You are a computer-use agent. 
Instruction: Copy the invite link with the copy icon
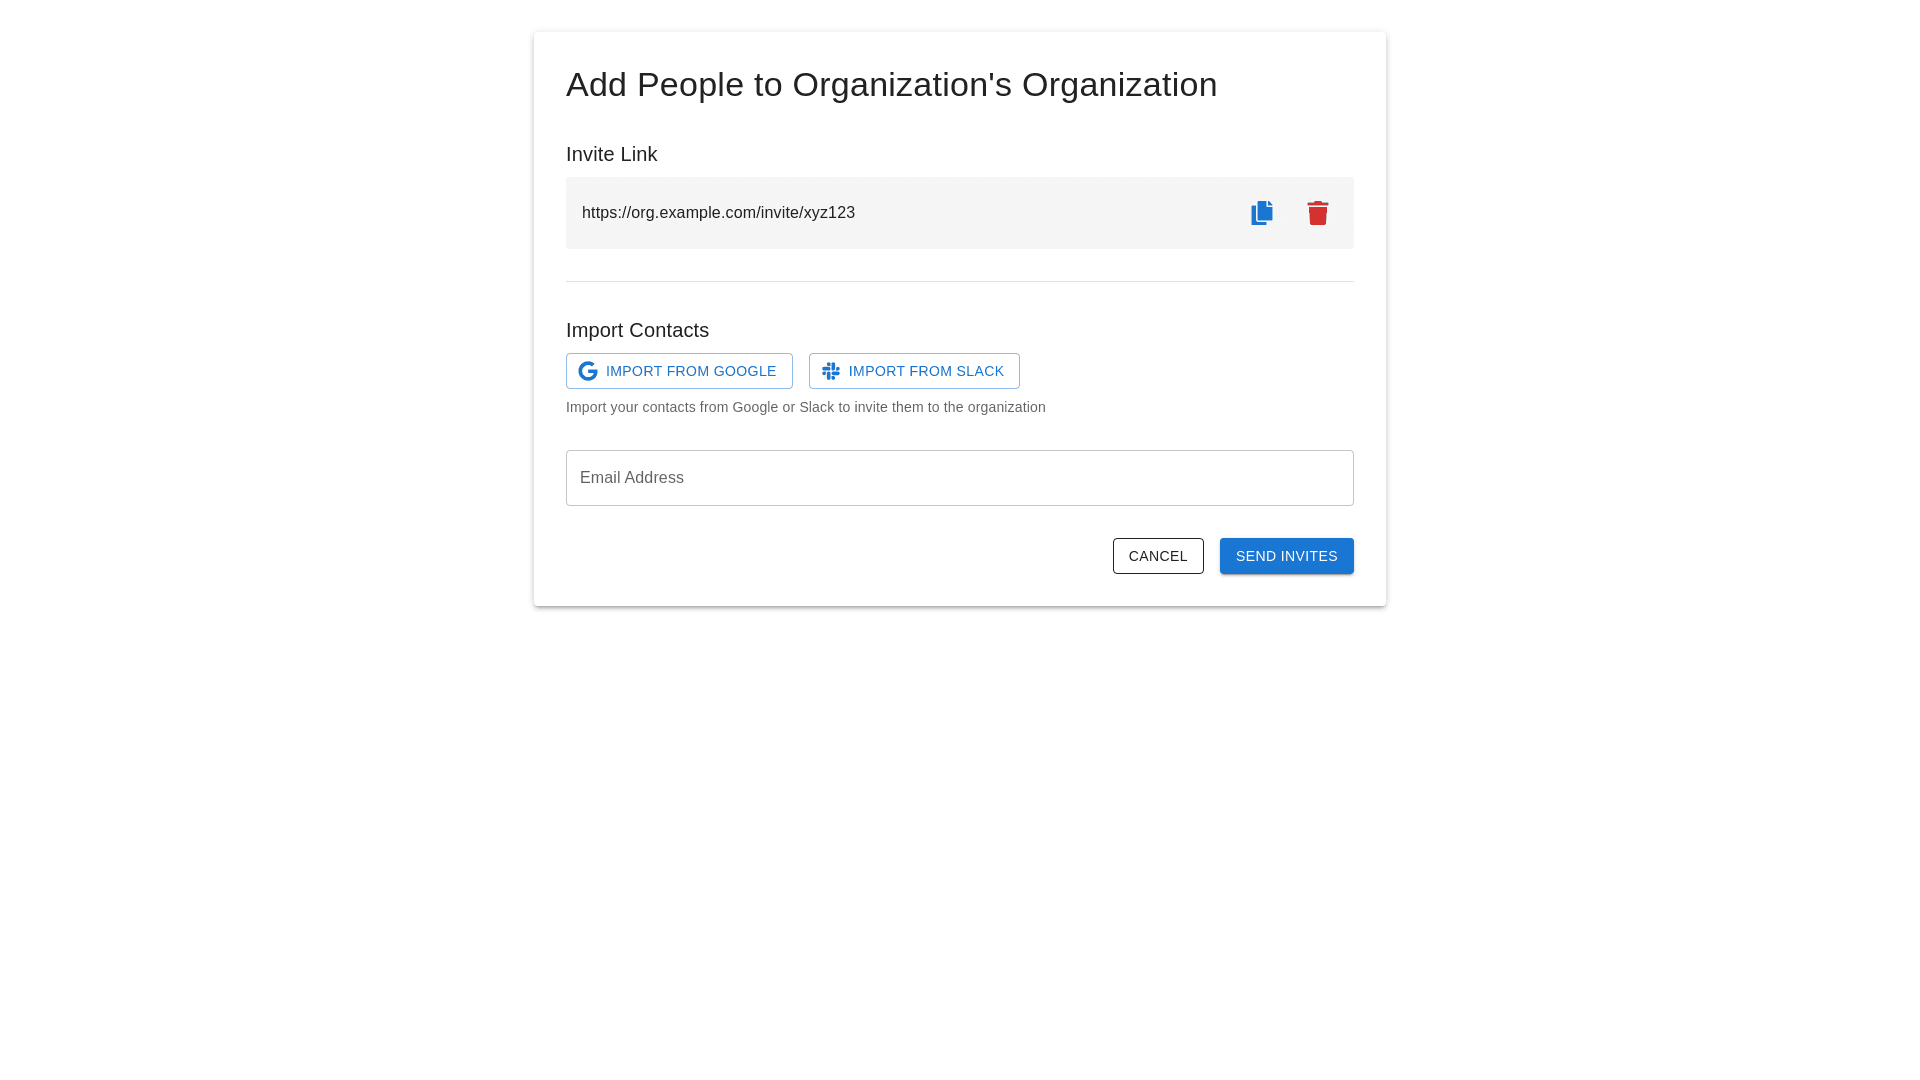click(x=1262, y=213)
